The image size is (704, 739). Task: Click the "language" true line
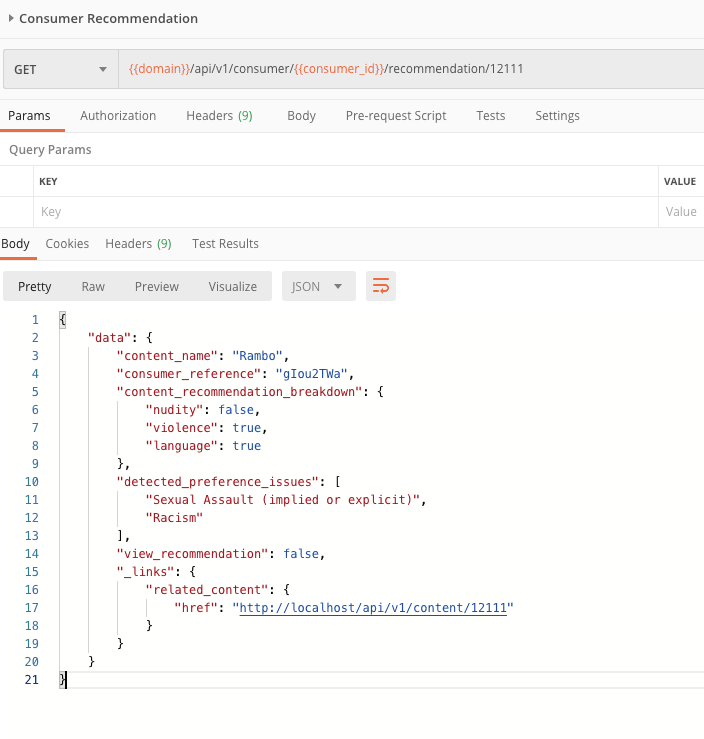click(203, 446)
